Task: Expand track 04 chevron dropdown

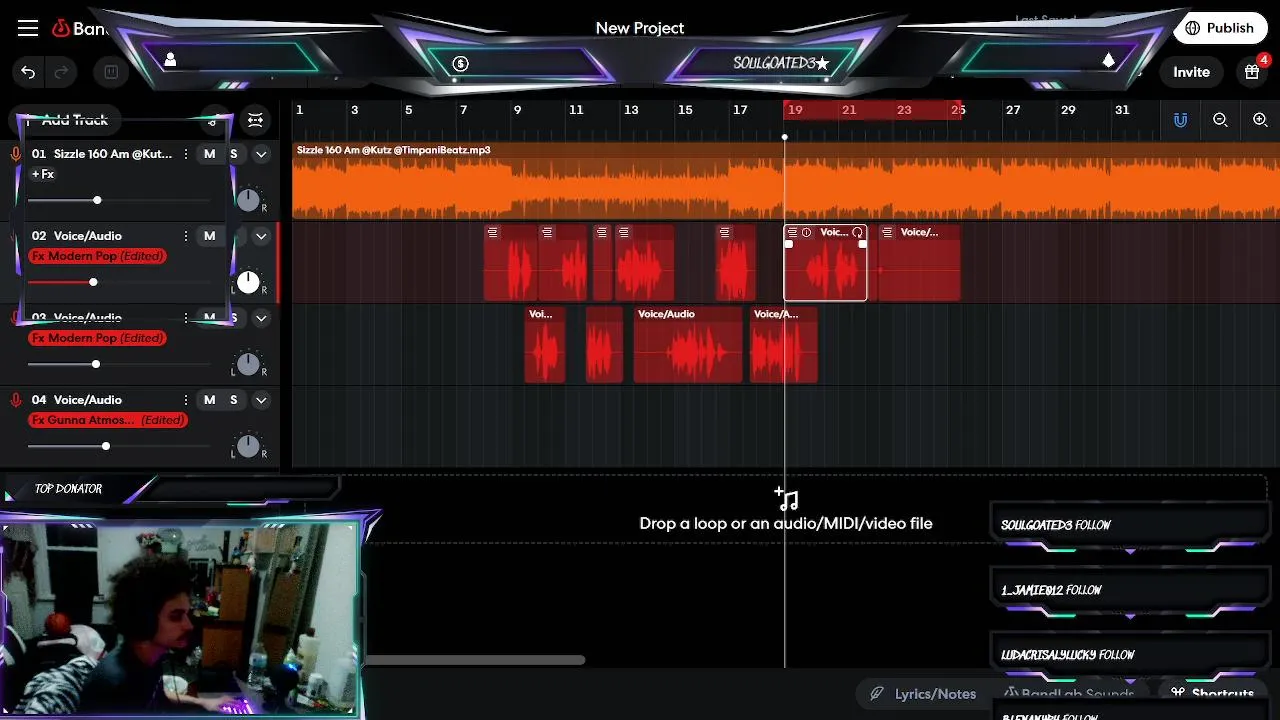Action: coord(261,400)
